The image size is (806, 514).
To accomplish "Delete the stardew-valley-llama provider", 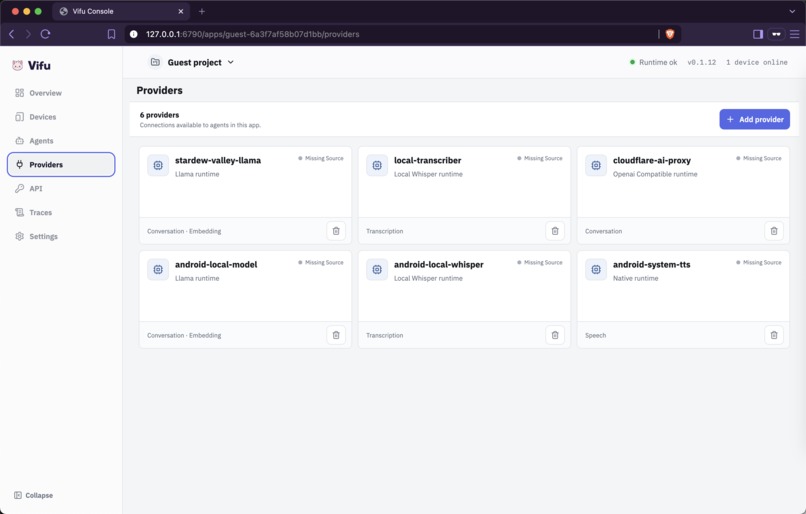I will [x=336, y=231].
